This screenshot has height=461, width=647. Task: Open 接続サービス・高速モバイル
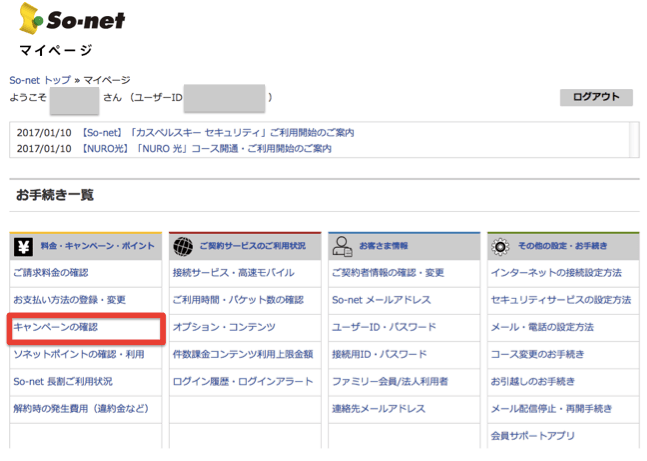[x=234, y=273]
